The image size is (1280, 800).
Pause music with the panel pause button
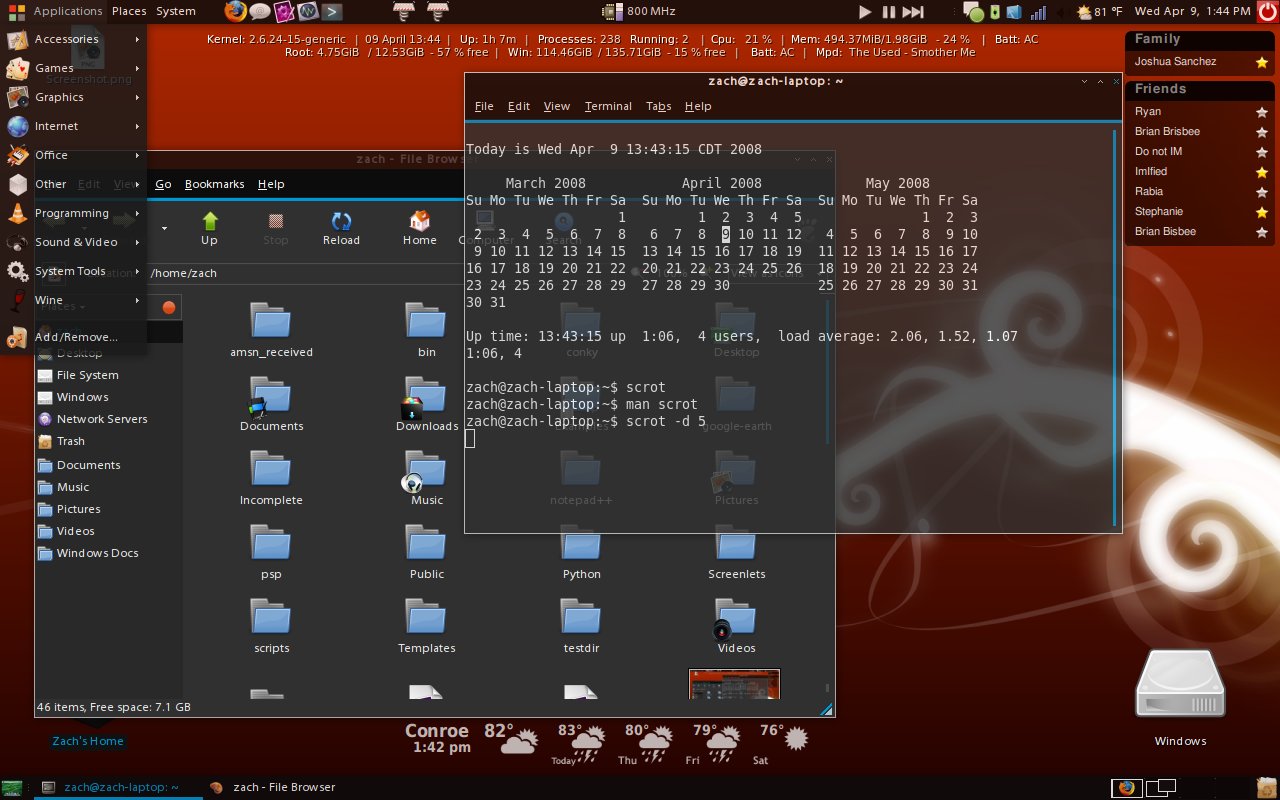888,12
